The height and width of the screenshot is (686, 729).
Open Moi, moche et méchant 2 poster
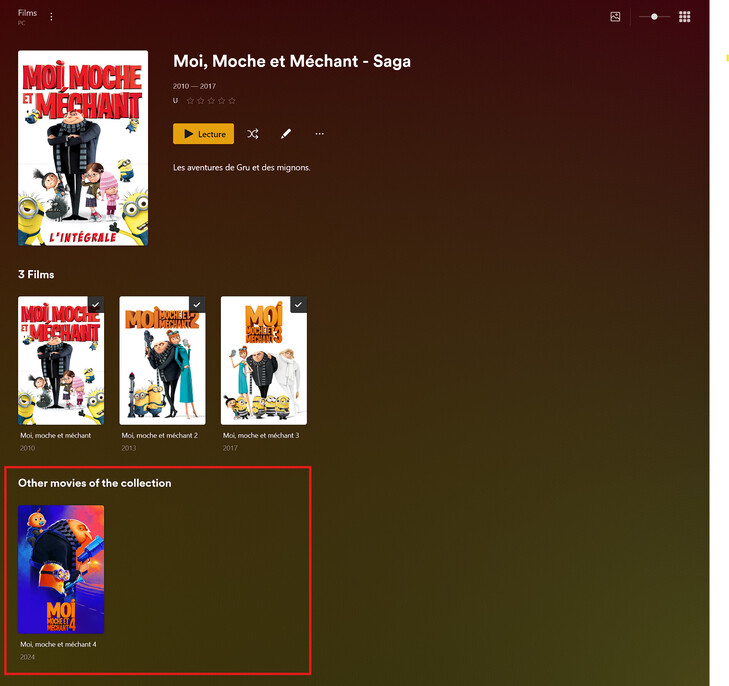[x=162, y=361]
